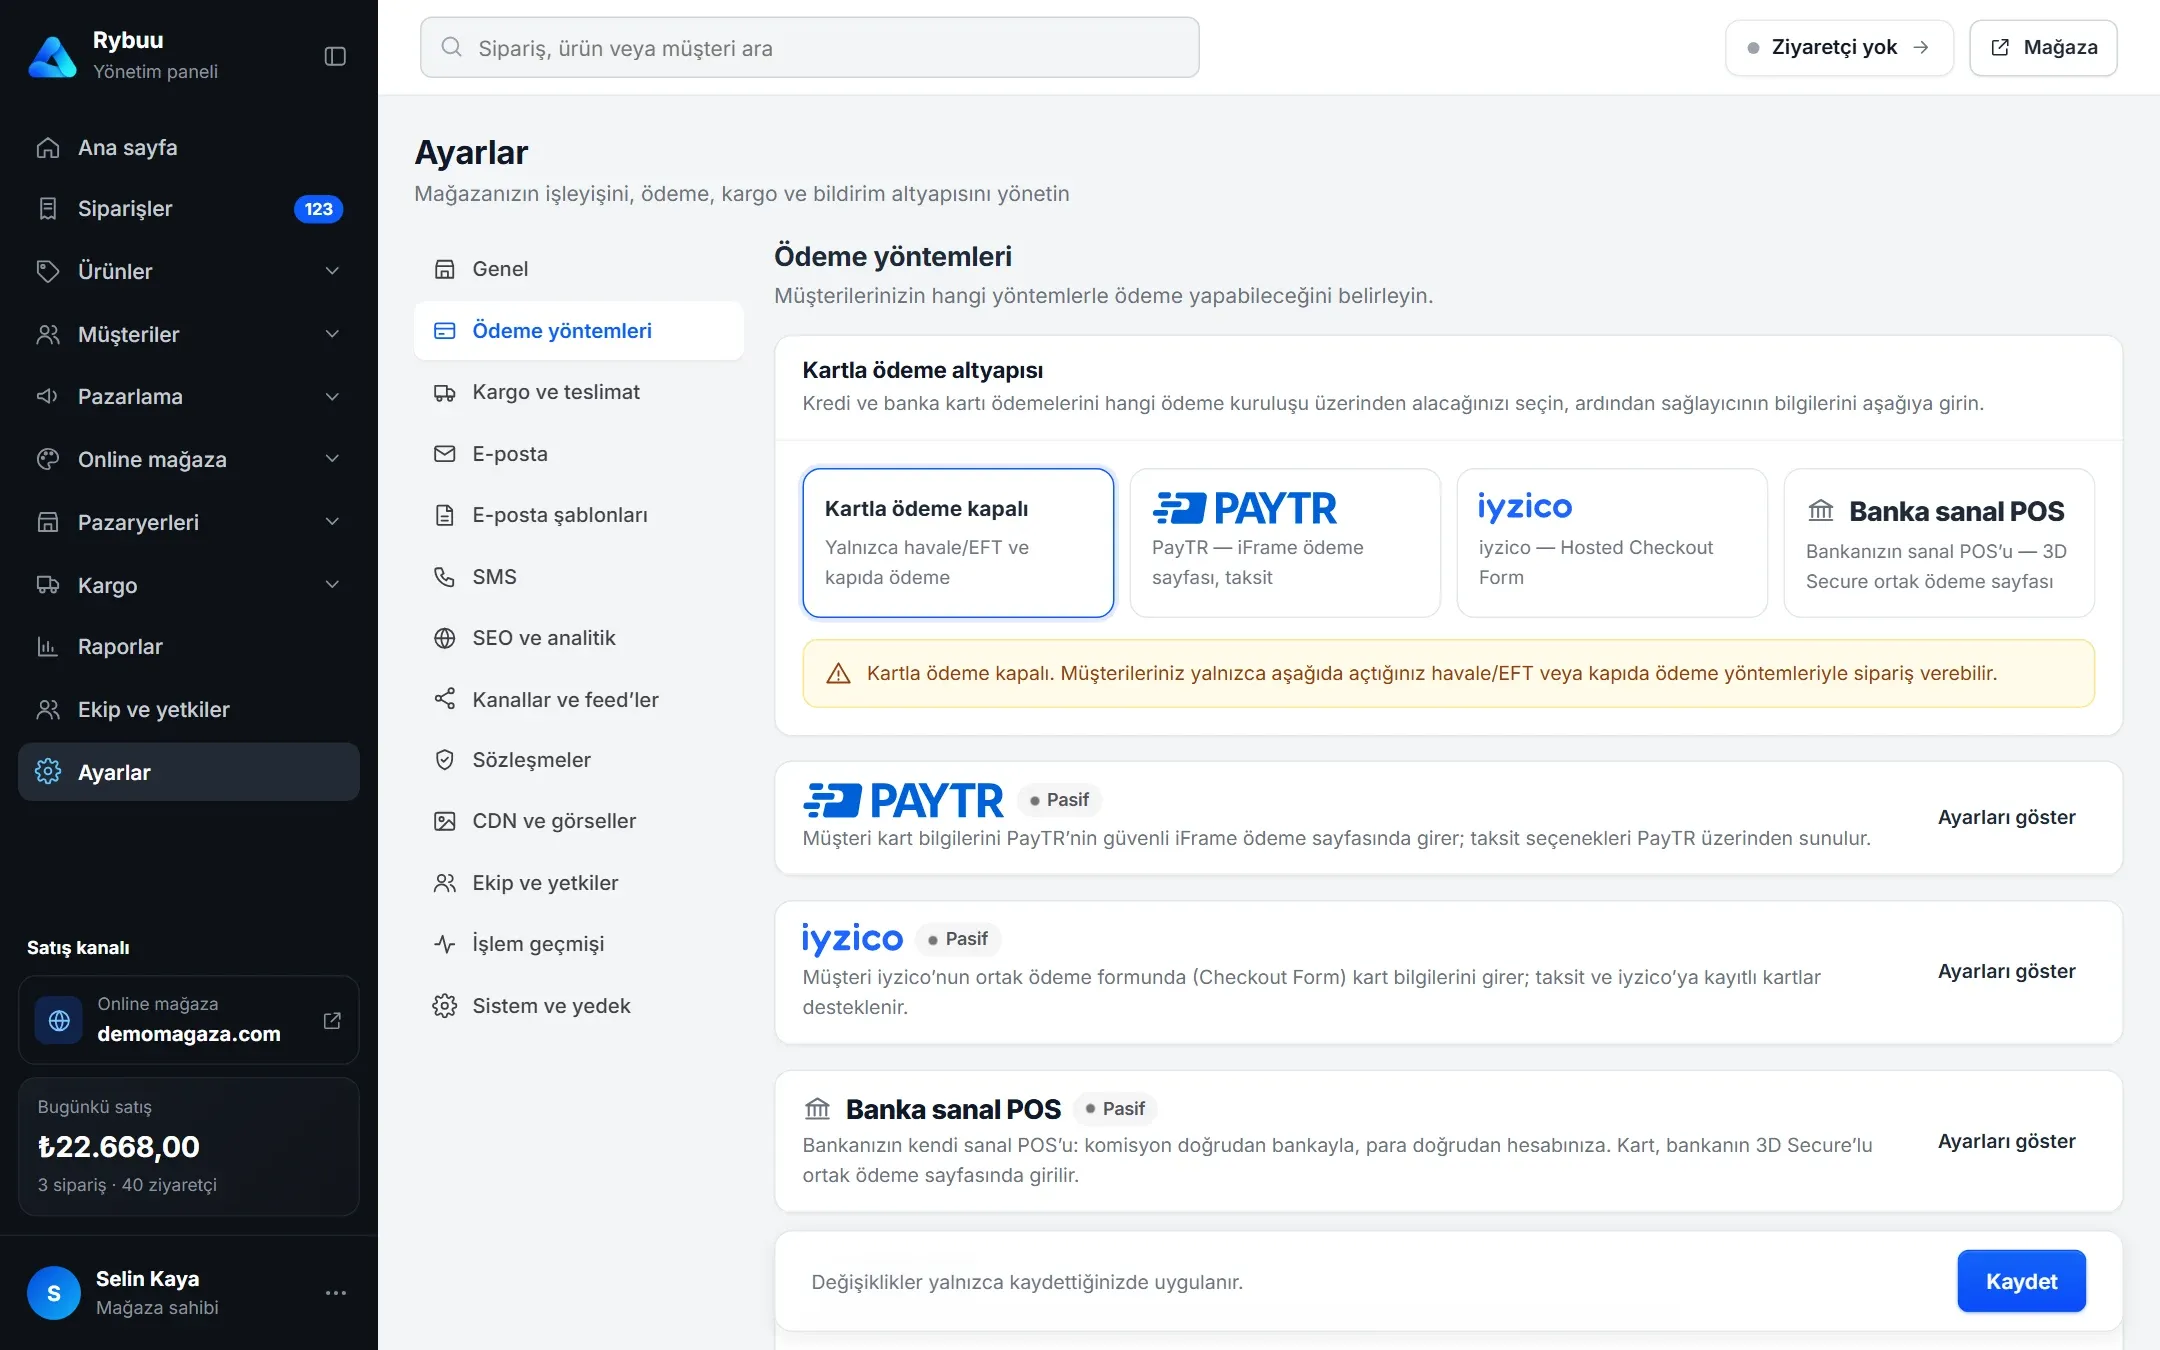
Task: Show settings for iyzico row
Action: 2006,971
